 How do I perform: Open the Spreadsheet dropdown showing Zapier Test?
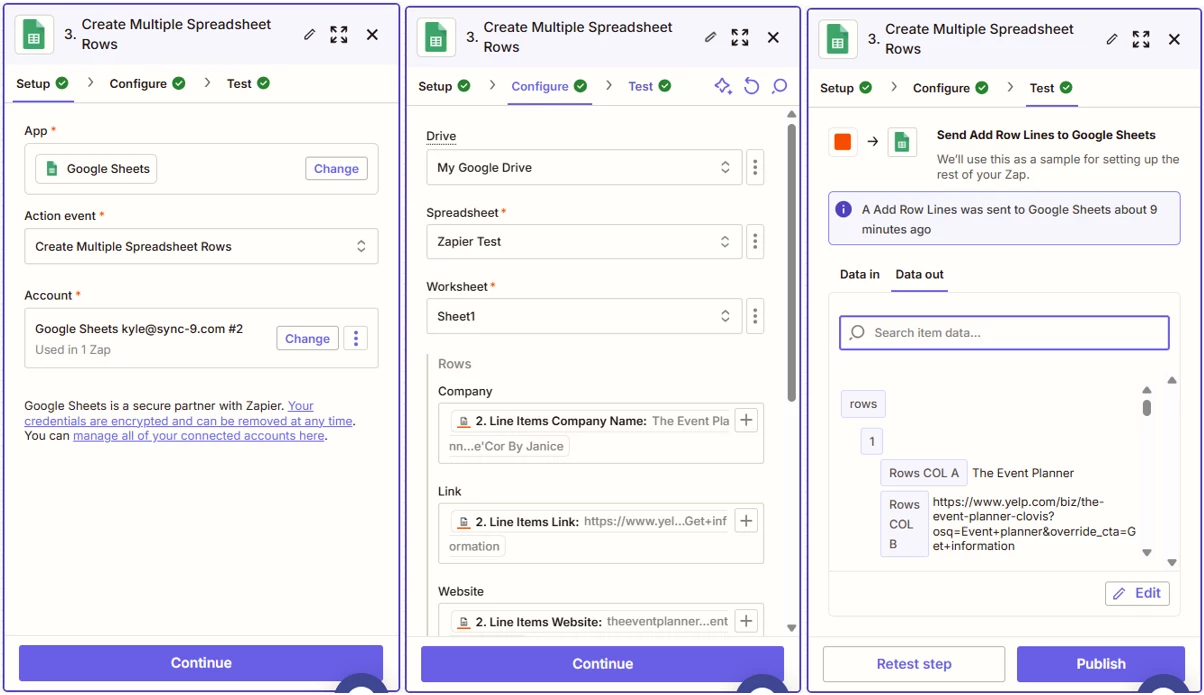click(584, 242)
